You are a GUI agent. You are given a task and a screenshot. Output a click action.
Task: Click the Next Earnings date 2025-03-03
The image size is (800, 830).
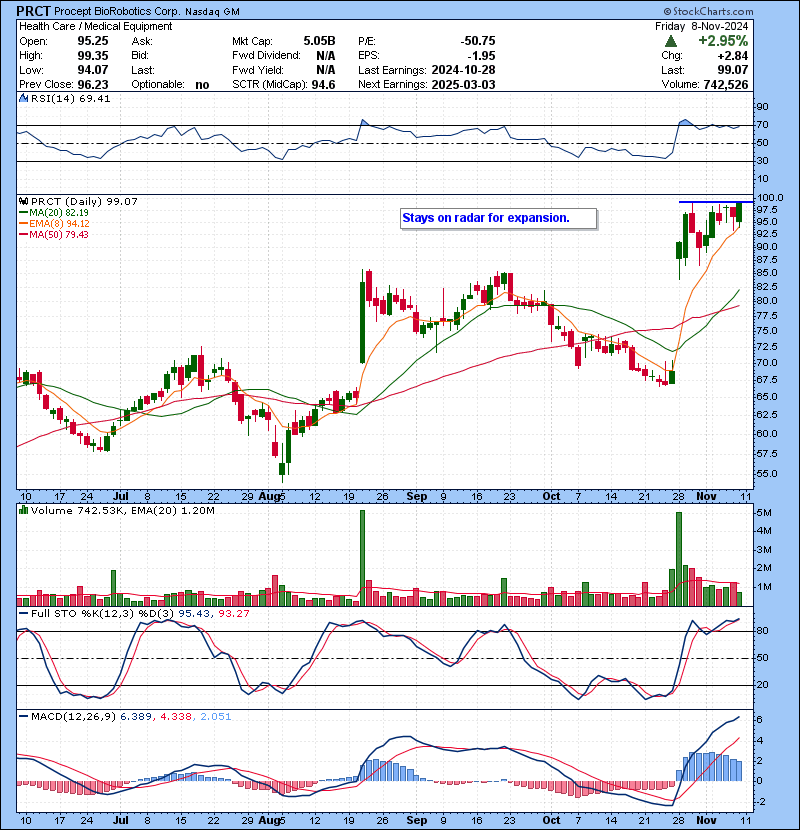pos(463,85)
